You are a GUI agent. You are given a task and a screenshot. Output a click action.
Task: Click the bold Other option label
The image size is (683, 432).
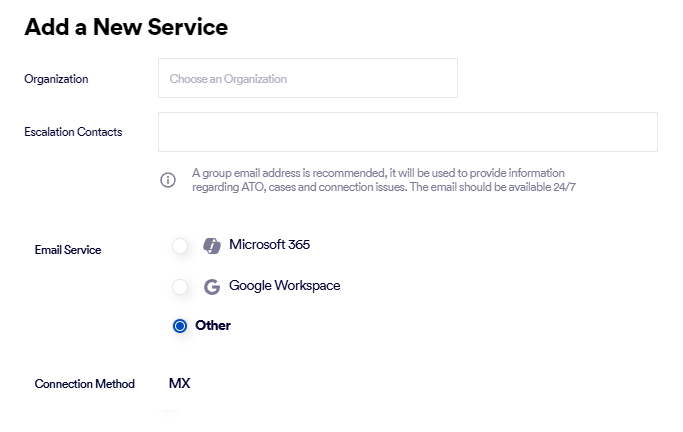click(x=213, y=326)
